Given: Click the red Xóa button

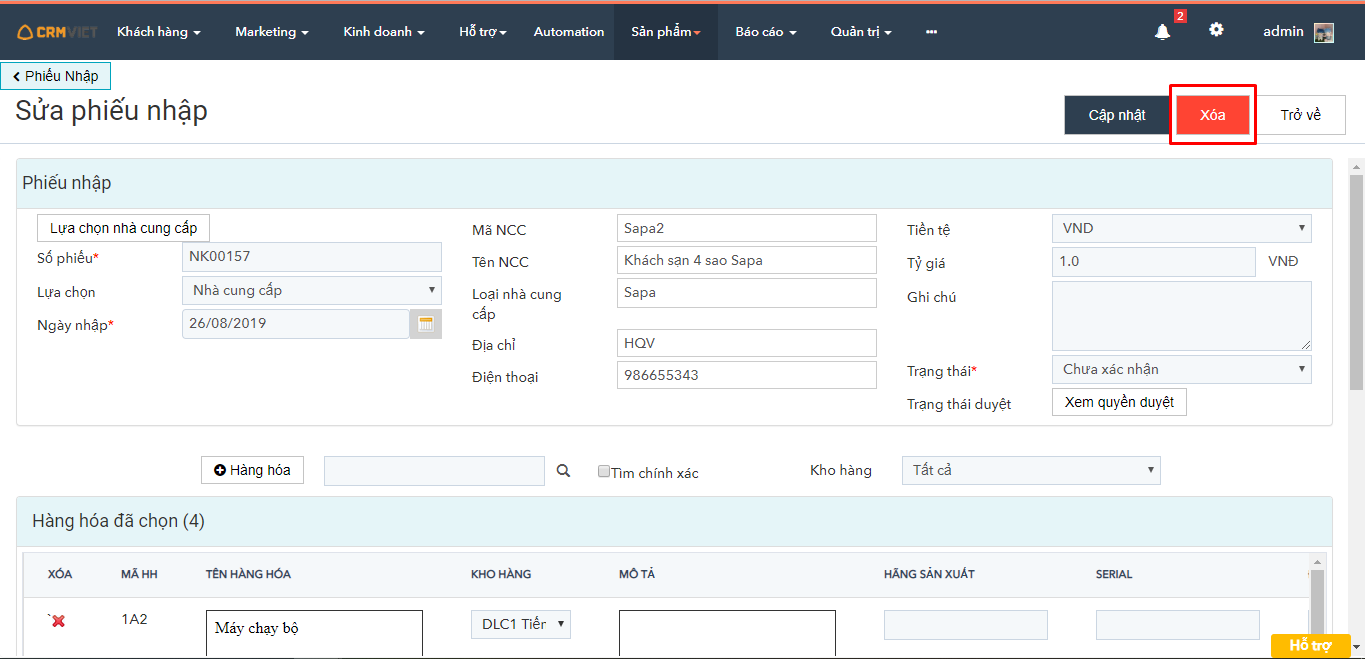Looking at the screenshot, I should tap(1213, 115).
